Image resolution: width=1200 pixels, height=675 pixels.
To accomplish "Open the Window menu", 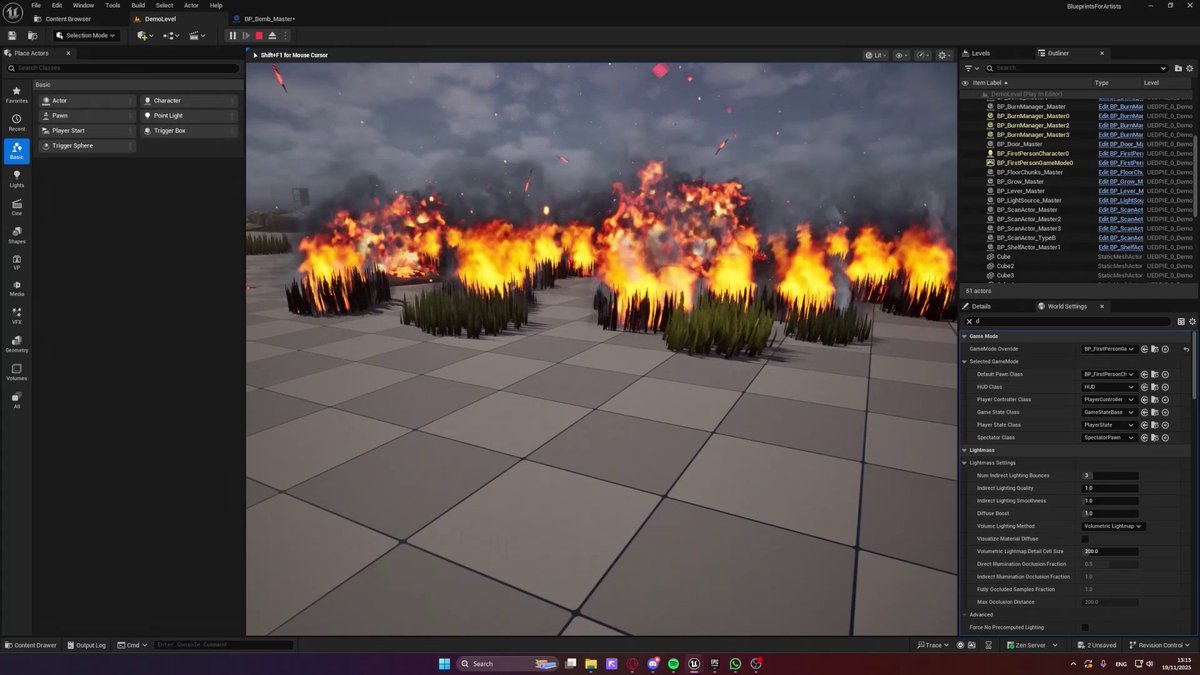I will coord(84,5).
